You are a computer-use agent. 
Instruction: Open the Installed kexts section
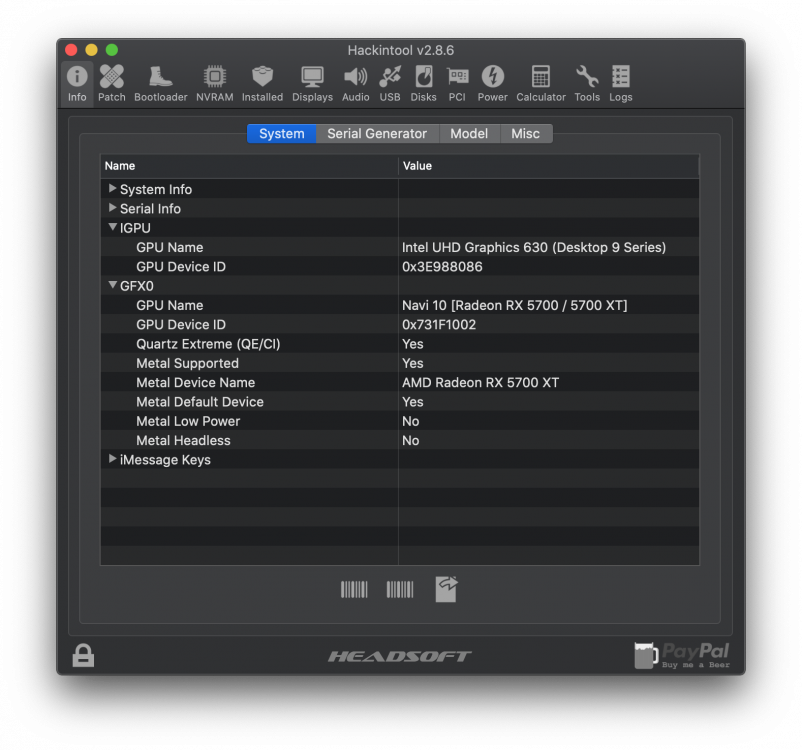coord(262,84)
